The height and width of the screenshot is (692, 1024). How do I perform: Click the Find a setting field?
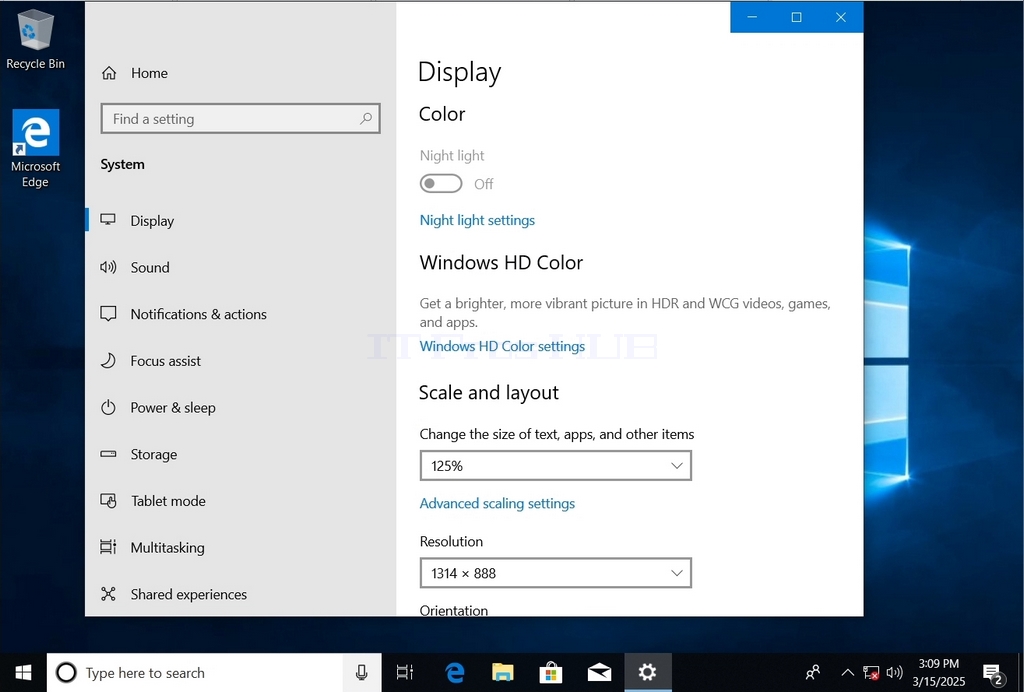[x=240, y=119]
